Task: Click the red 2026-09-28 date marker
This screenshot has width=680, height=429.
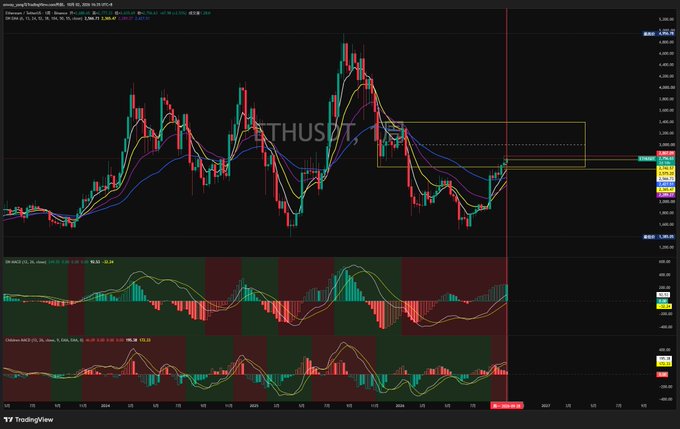Action: point(507,406)
